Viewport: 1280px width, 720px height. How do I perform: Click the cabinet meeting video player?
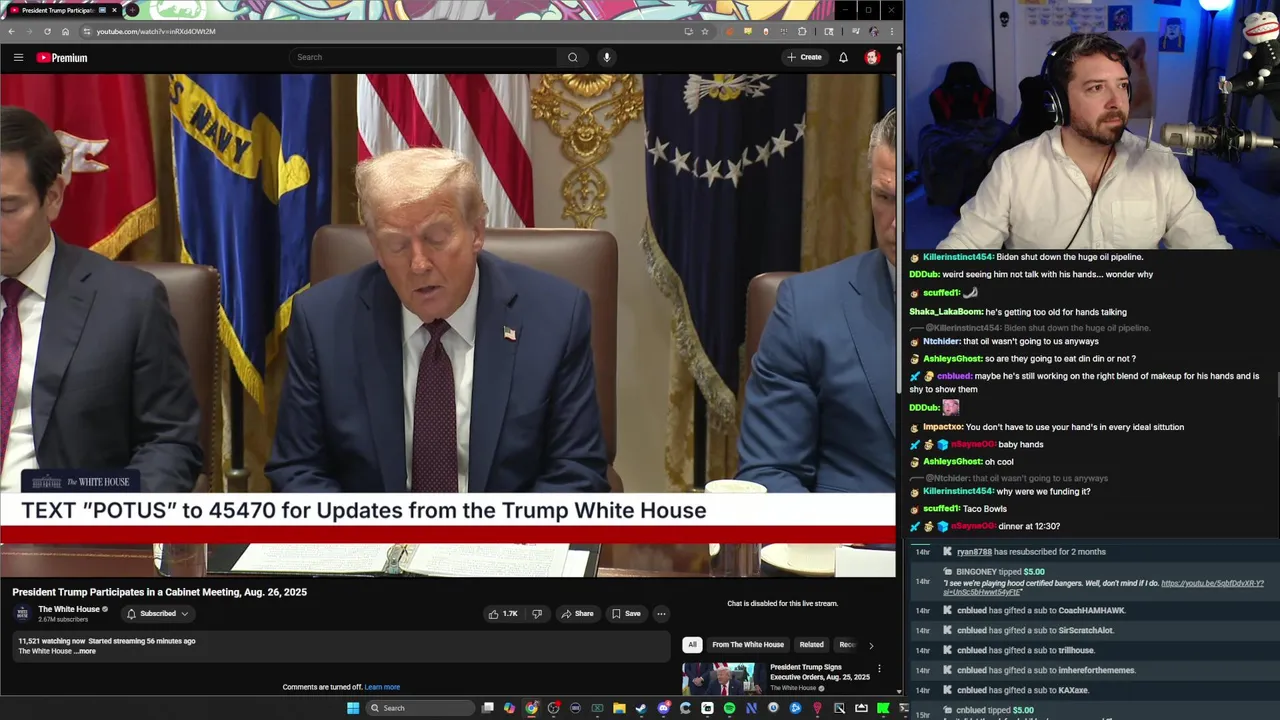(448, 325)
